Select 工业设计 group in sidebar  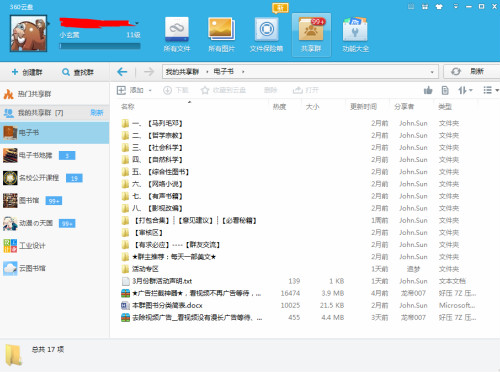[x=54, y=246]
